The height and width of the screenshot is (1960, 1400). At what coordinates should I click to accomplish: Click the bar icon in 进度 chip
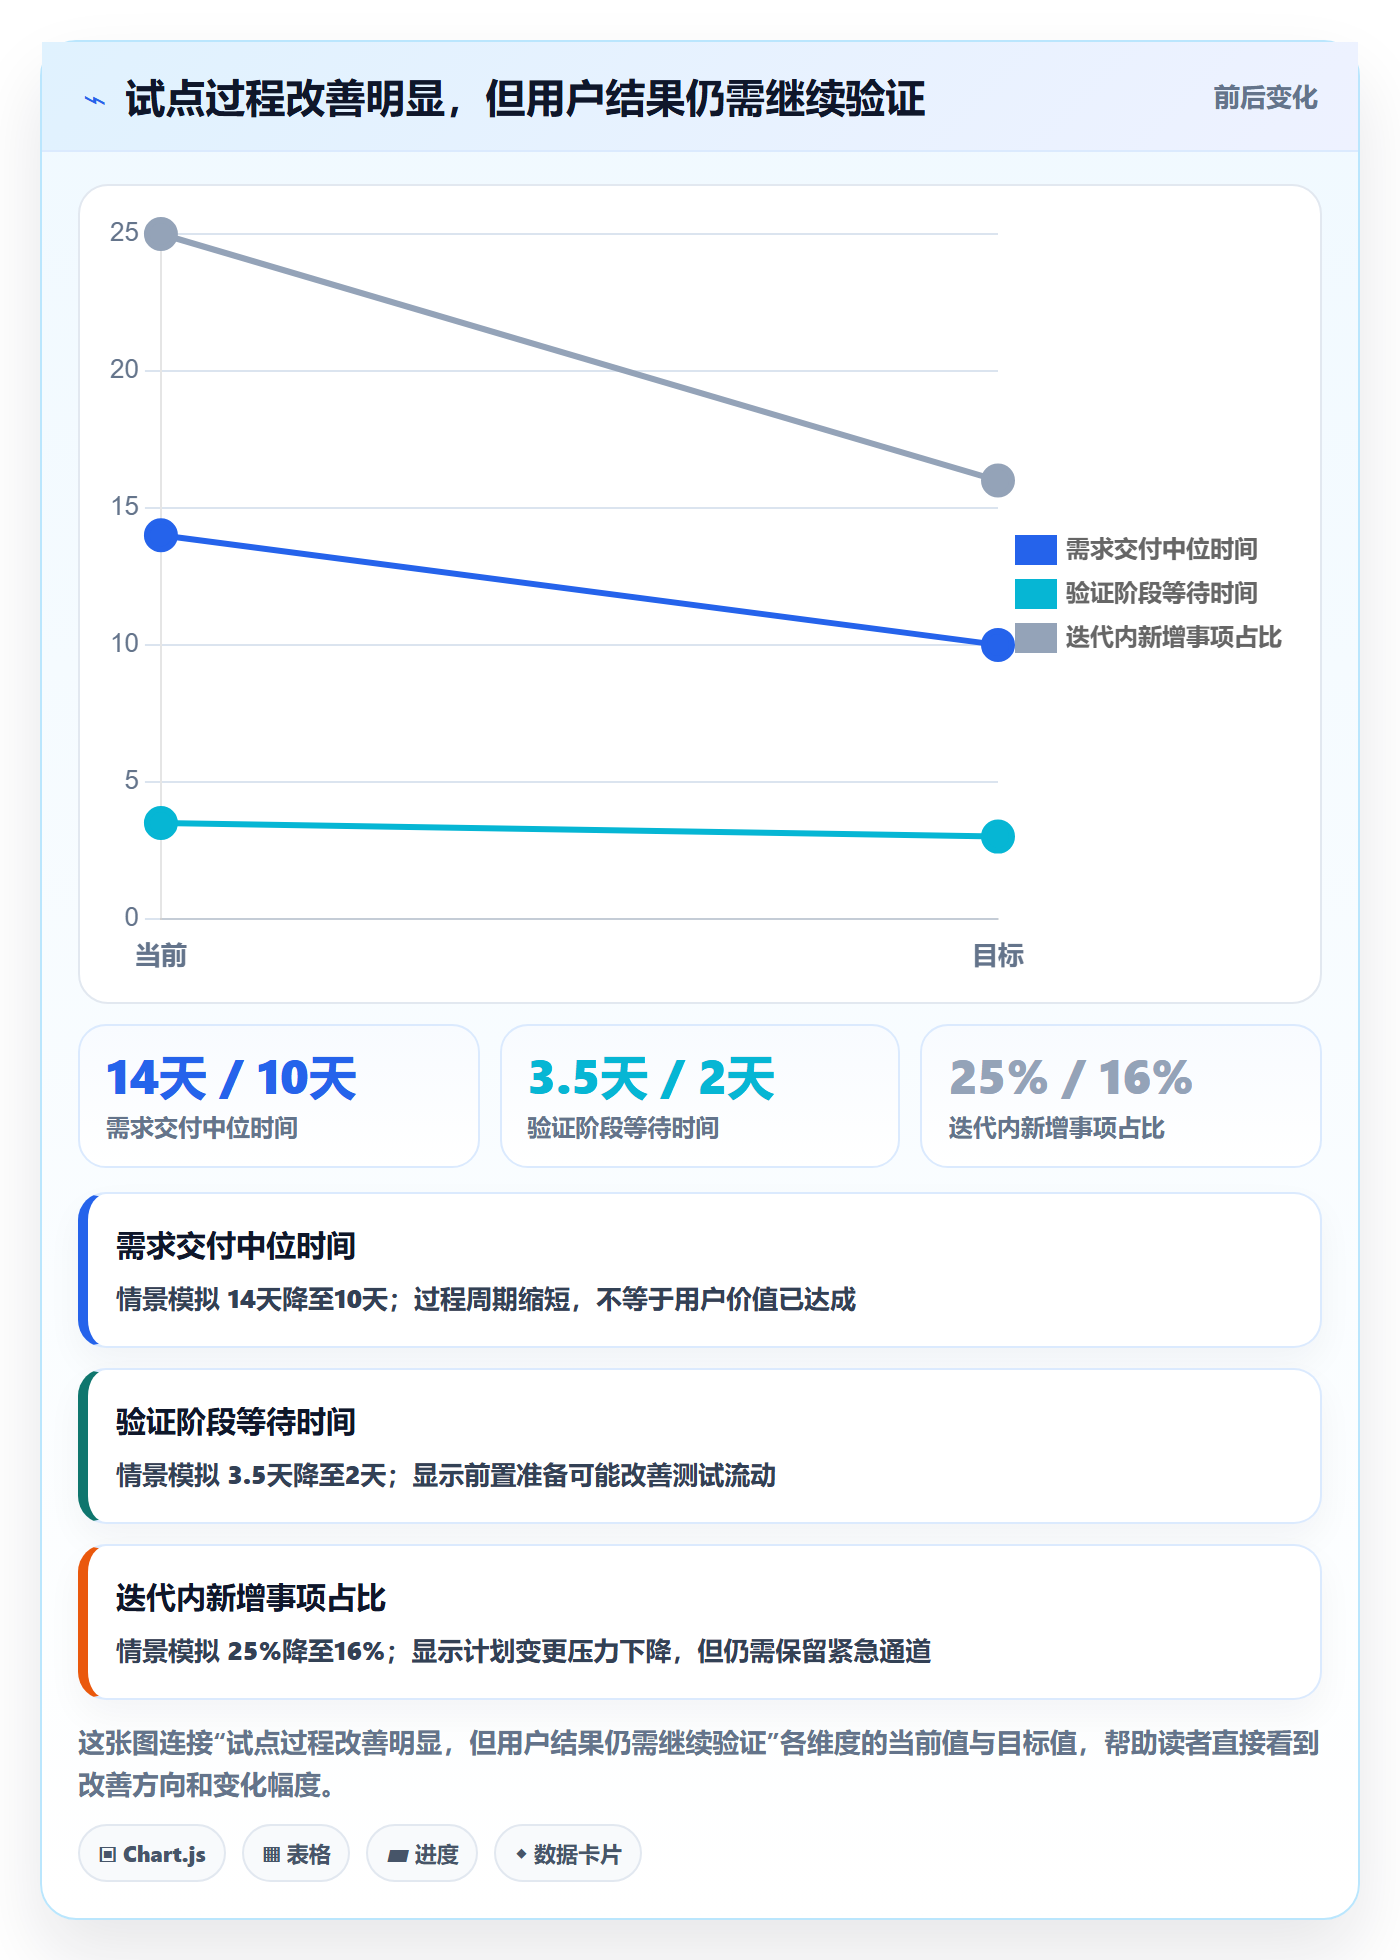398,1856
